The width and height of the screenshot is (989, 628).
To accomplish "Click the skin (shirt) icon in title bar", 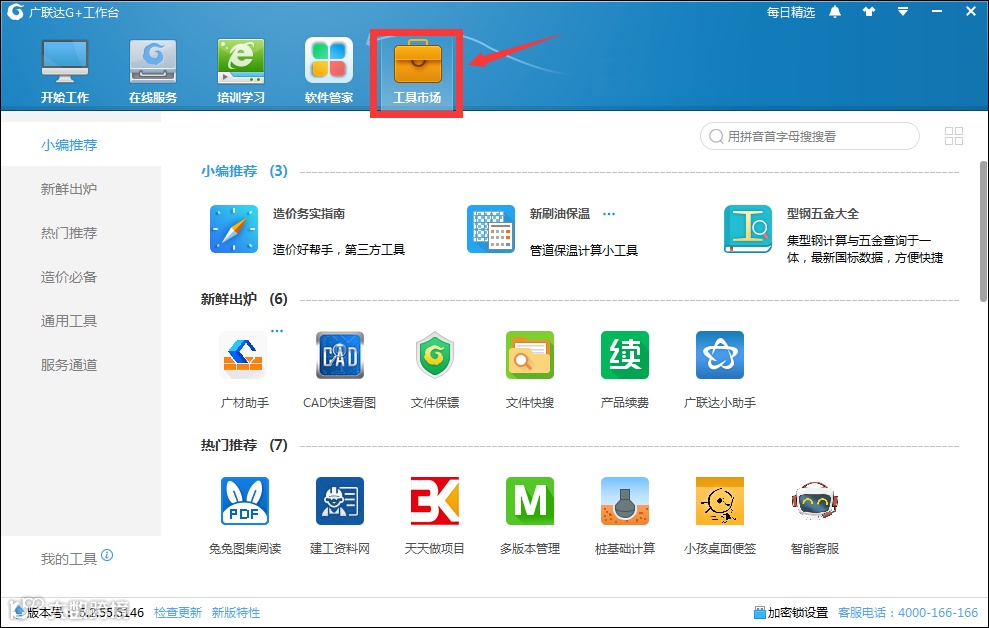I will 869,12.
